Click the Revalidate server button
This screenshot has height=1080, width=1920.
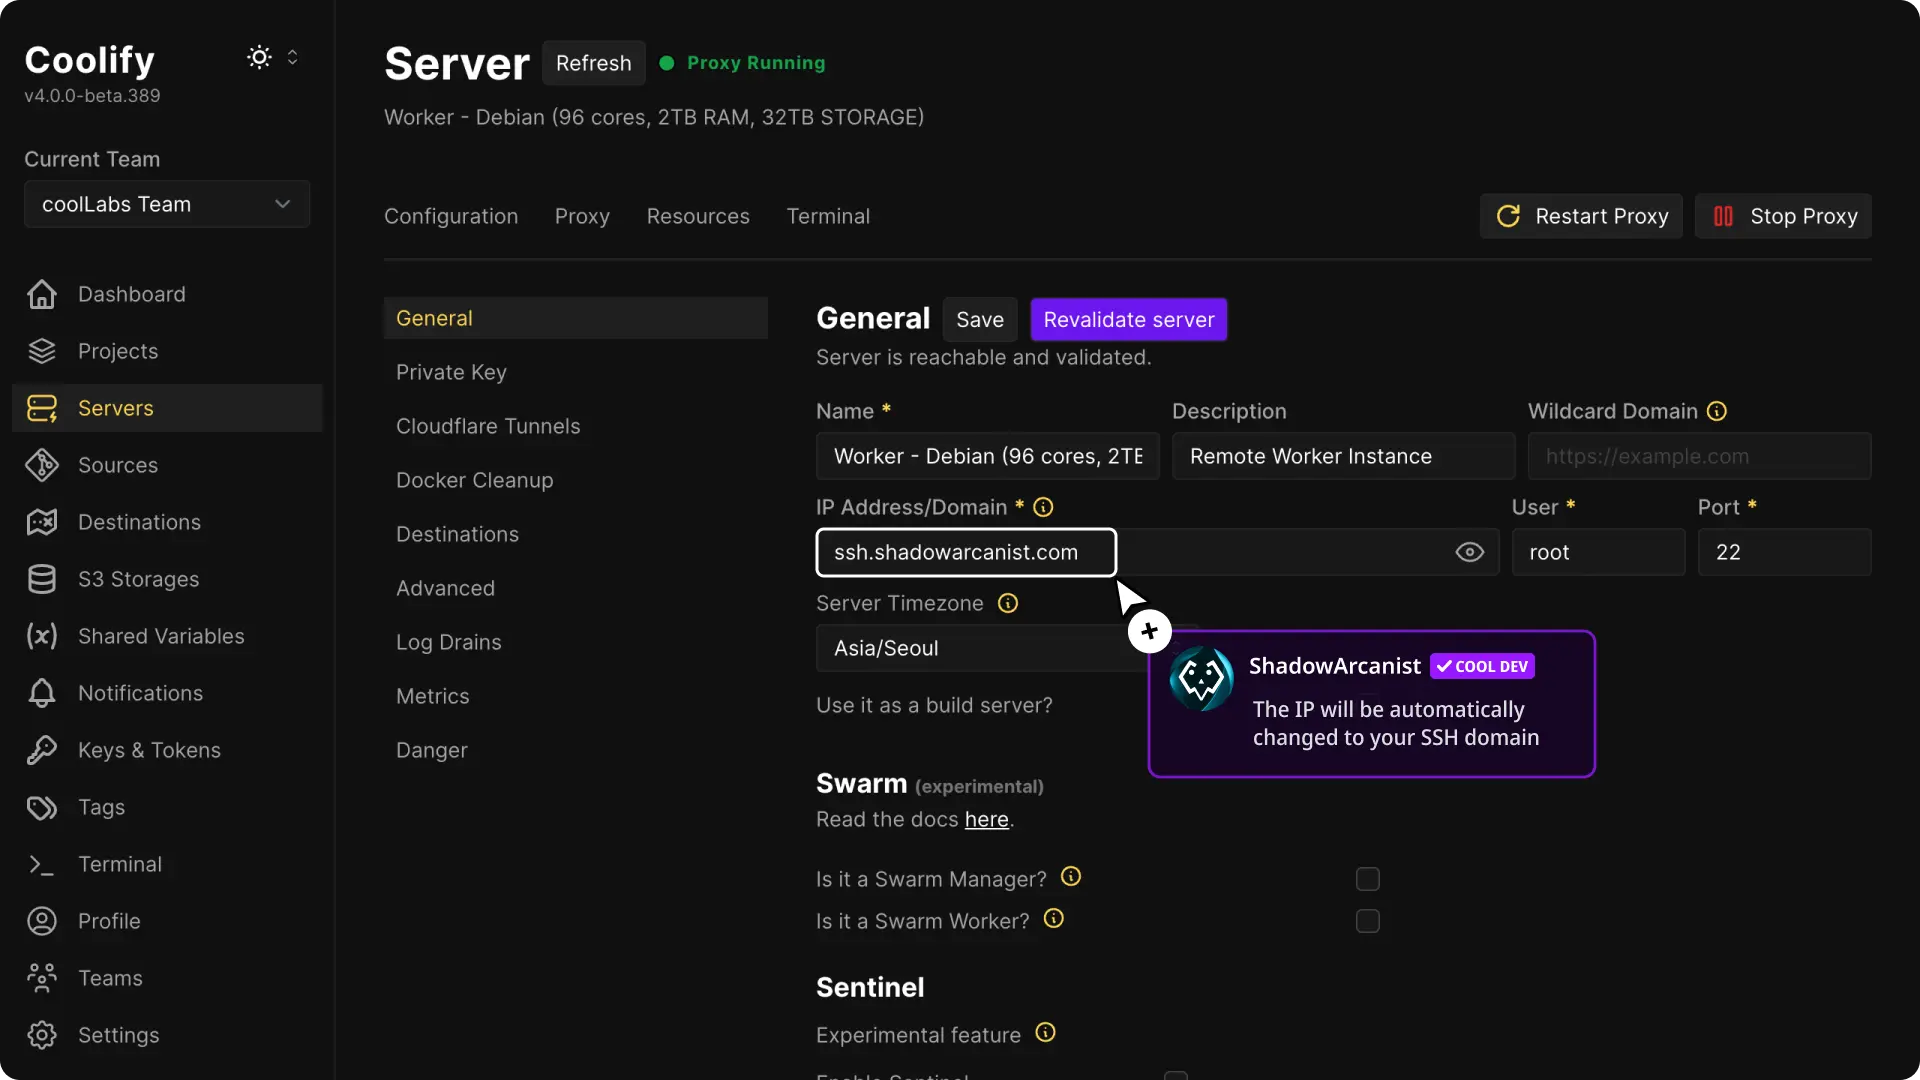(x=1128, y=320)
